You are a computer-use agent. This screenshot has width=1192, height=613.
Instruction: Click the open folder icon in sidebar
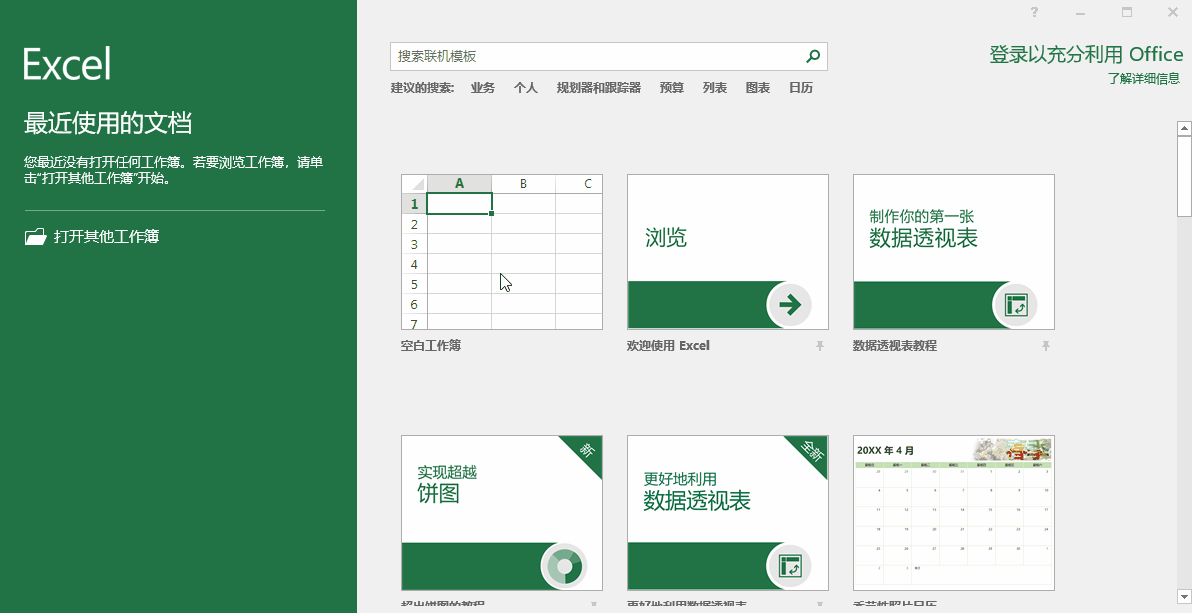click(35, 237)
